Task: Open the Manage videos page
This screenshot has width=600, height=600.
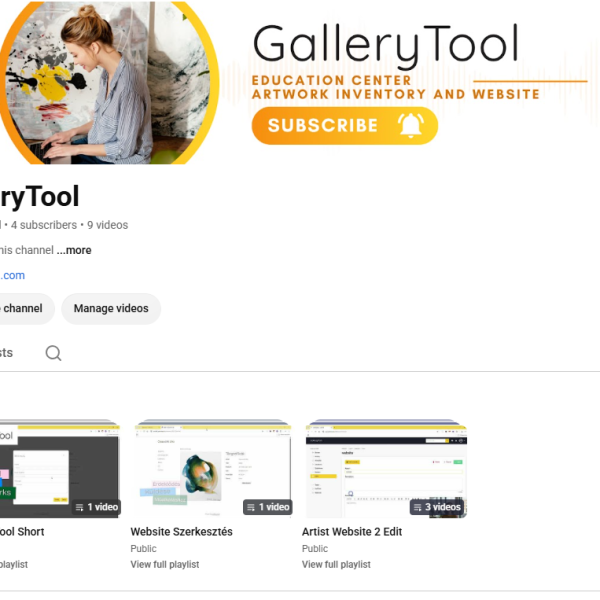Action: (111, 308)
